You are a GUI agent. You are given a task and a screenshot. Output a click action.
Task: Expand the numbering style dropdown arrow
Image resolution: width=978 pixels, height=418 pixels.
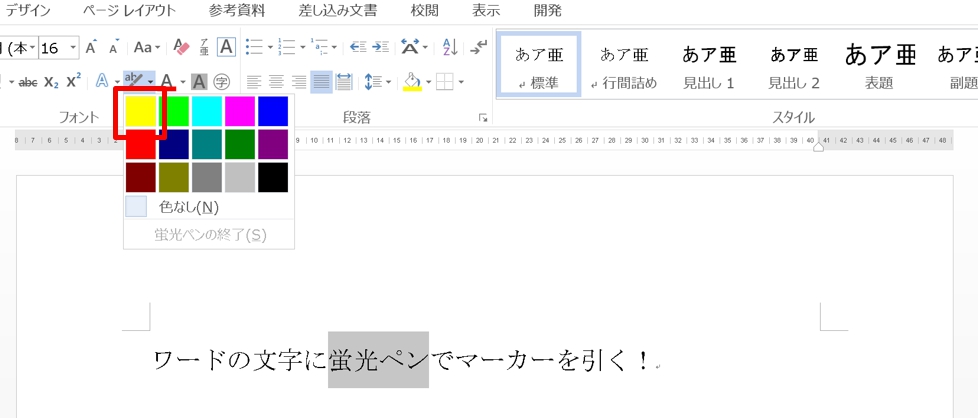[x=303, y=47]
